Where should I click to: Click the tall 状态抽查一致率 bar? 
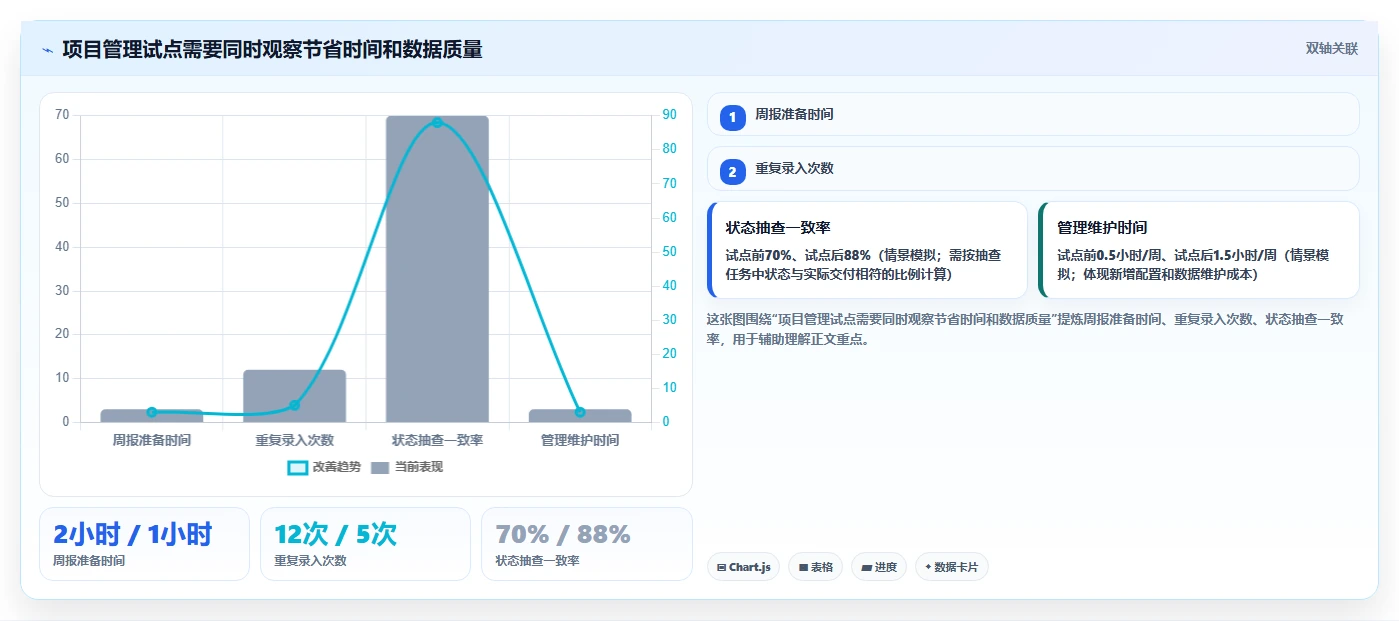tap(437, 269)
